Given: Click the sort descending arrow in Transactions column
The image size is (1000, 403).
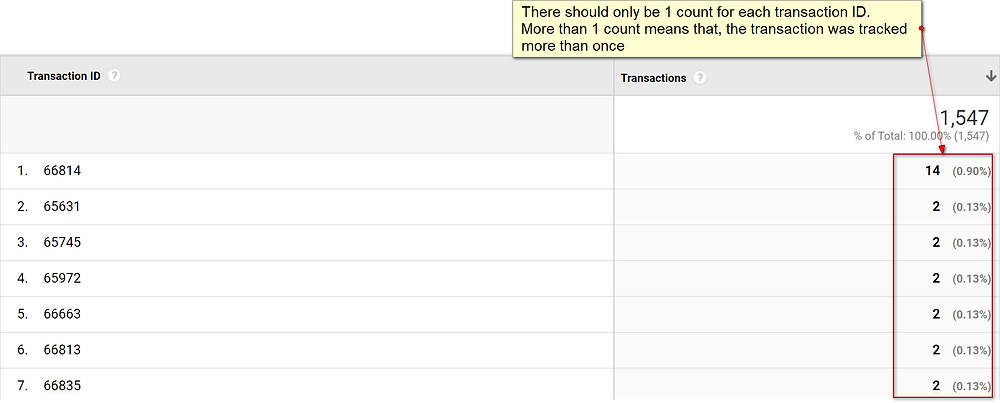Looking at the screenshot, I should [990, 77].
